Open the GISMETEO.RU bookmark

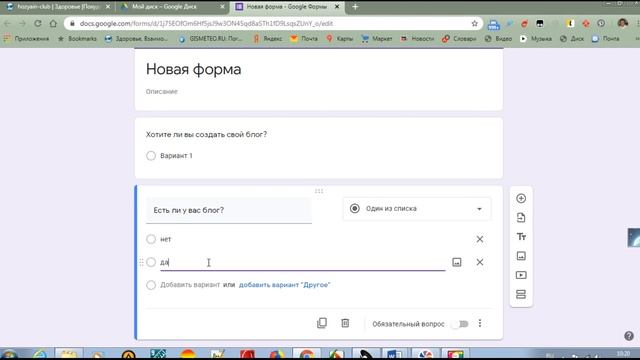pos(211,38)
